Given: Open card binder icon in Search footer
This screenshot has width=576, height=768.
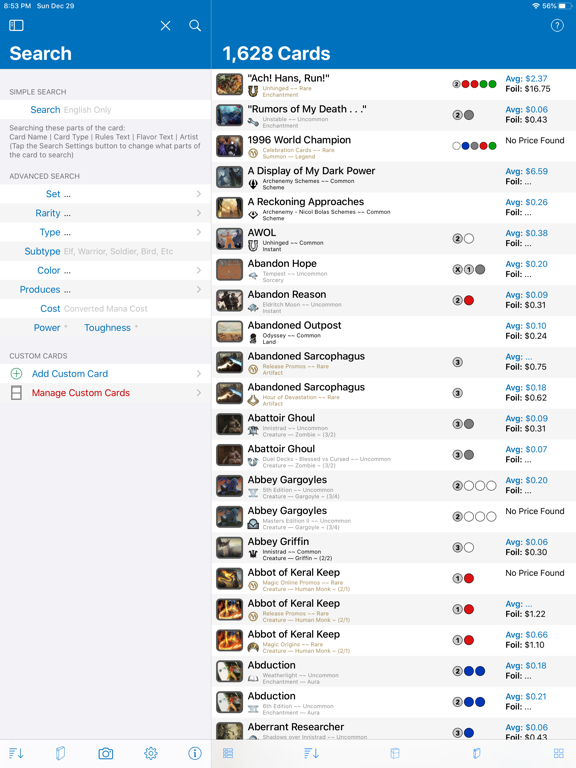Looking at the screenshot, I should tap(60, 753).
